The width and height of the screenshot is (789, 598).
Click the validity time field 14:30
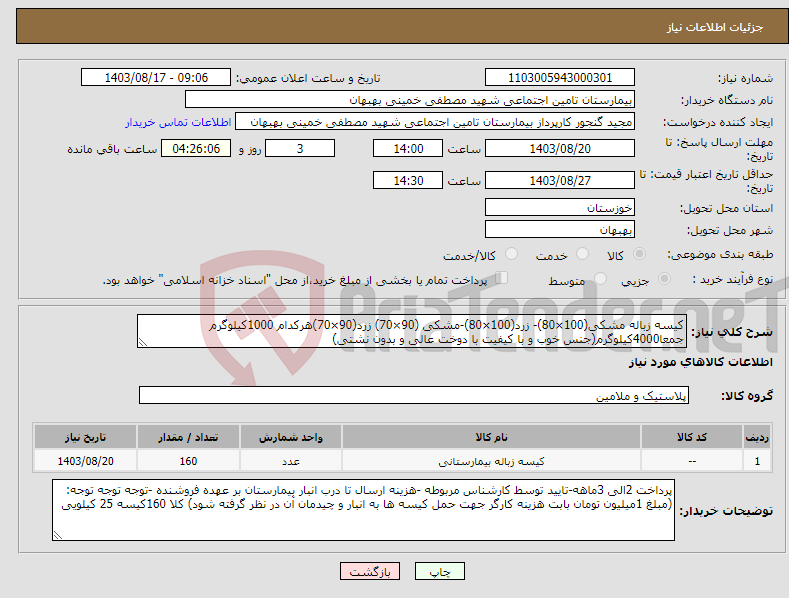pos(408,180)
